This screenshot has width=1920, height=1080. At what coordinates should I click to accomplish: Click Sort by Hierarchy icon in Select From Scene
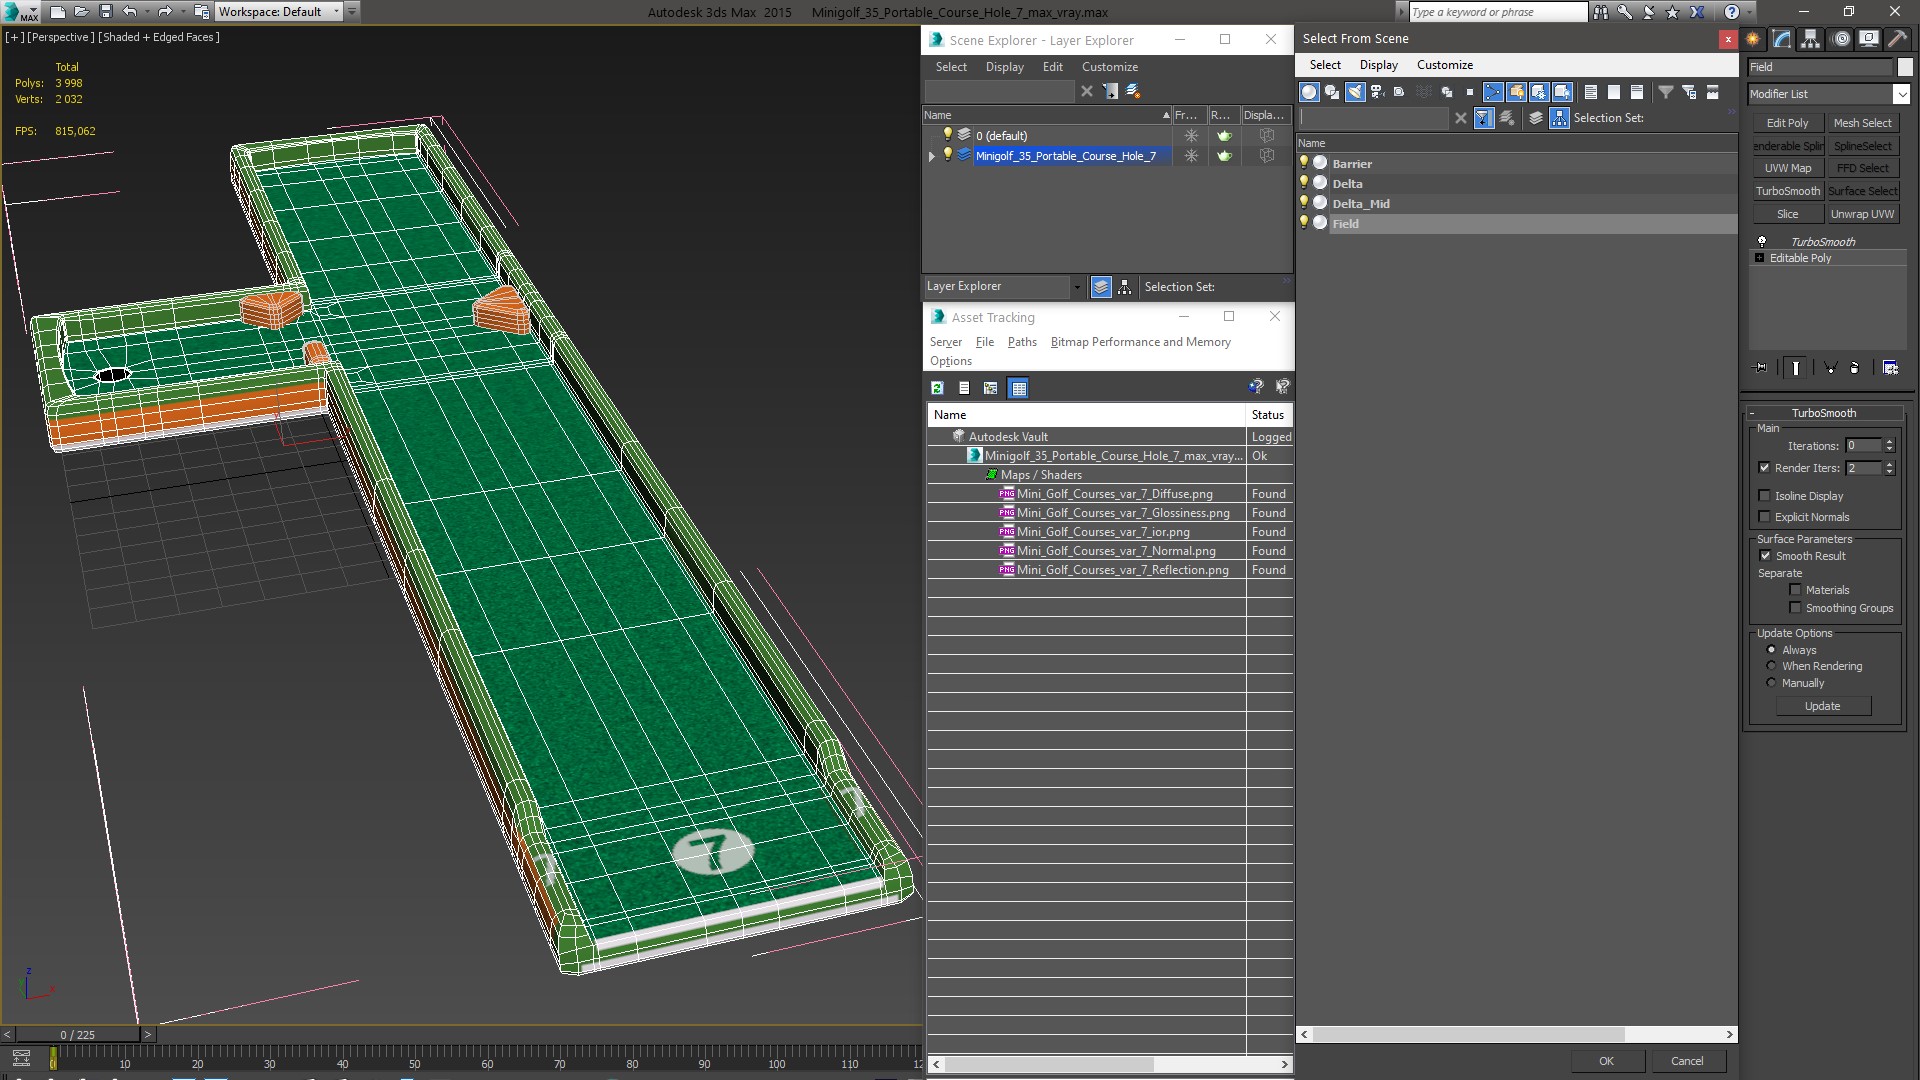click(x=1559, y=118)
